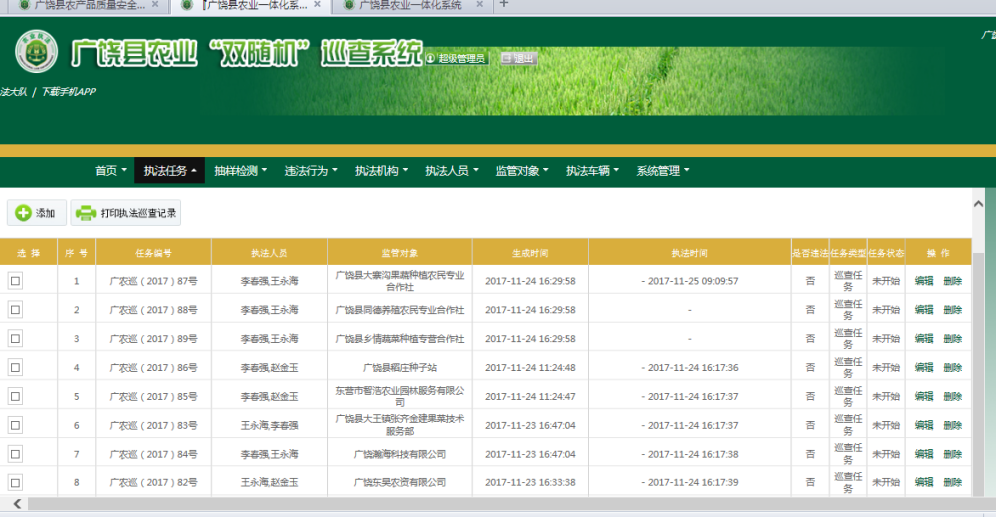
Task: Click the 下载手机APP link
Action: [x=68, y=92]
